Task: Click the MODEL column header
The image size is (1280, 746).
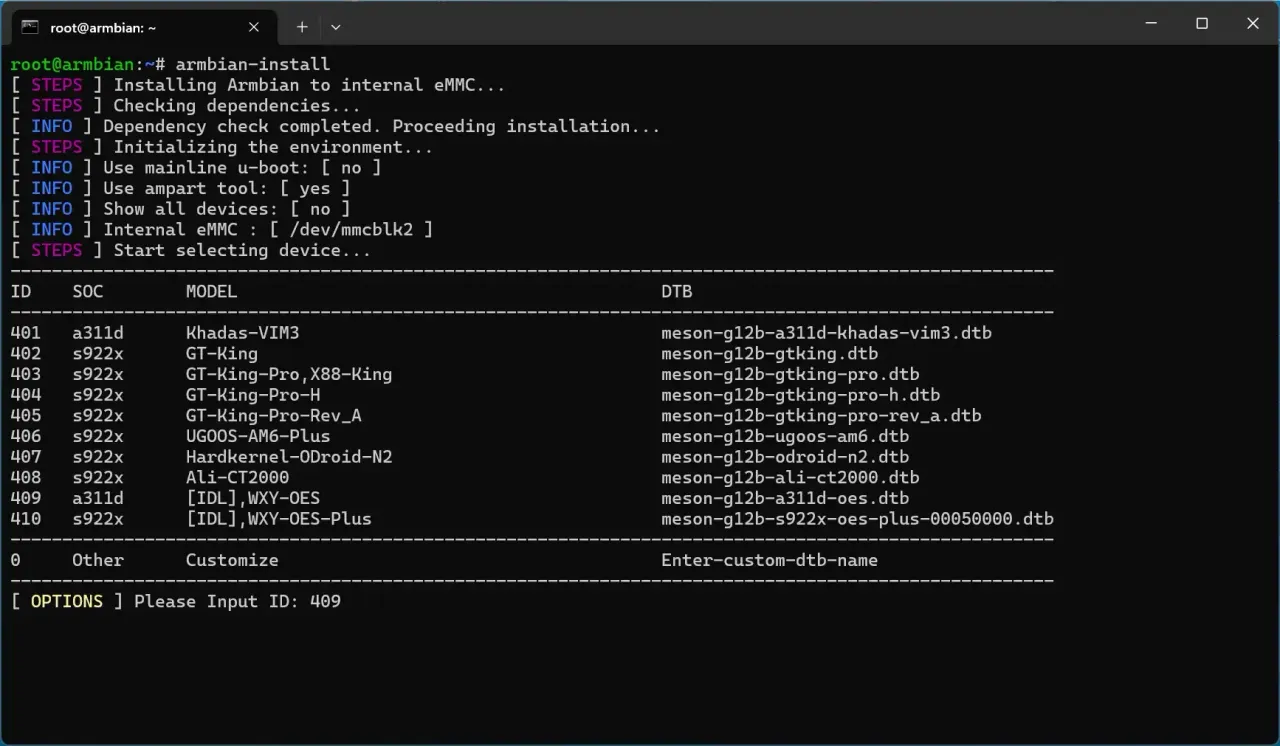Action: point(211,292)
